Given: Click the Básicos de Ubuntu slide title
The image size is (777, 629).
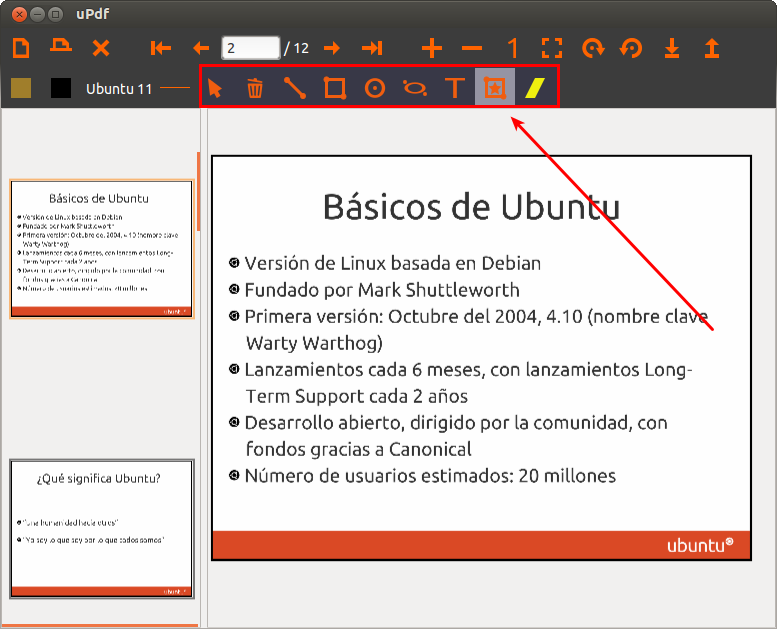Looking at the screenshot, I should tap(471, 206).
